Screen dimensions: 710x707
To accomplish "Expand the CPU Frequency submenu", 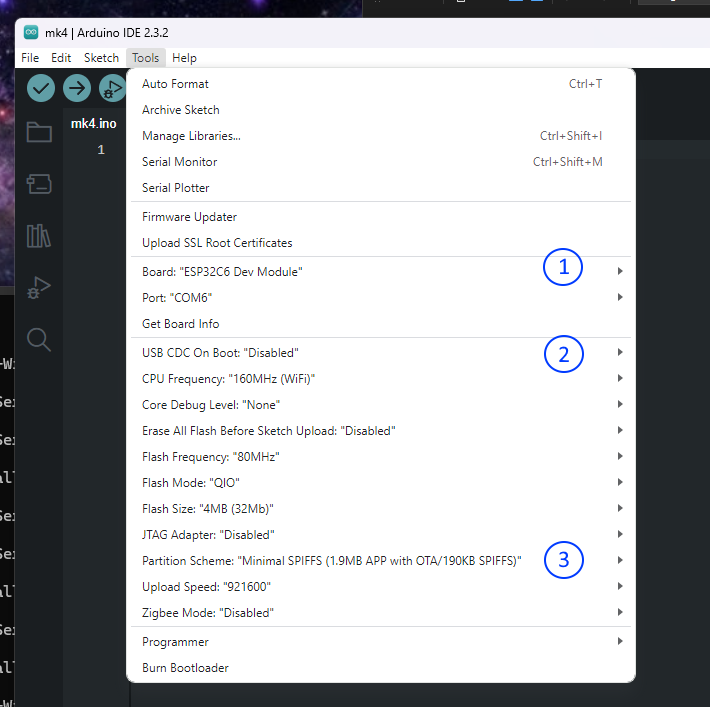I will click(380, 379).
